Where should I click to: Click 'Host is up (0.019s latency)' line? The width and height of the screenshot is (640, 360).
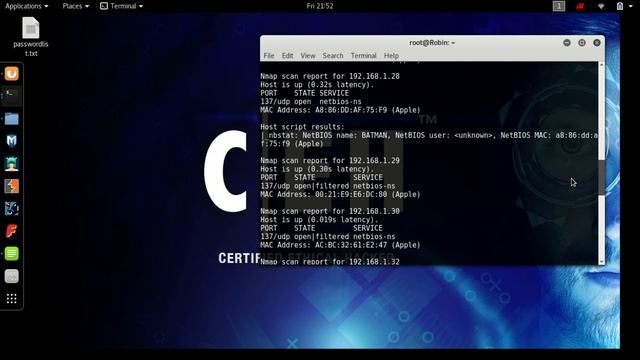[x=319, y=220]
